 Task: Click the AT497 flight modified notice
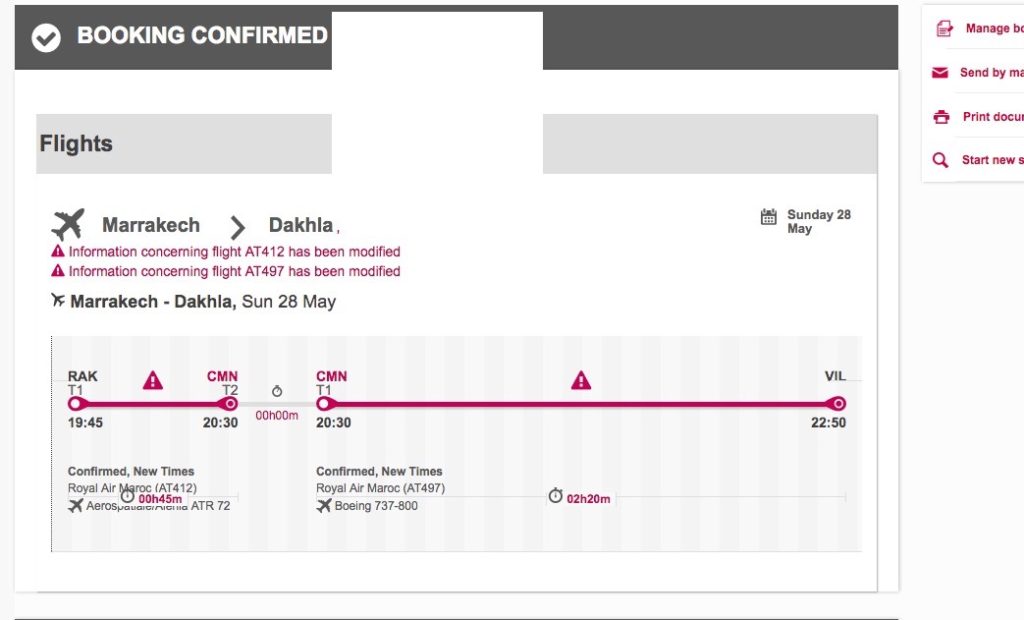click(234, 272)
